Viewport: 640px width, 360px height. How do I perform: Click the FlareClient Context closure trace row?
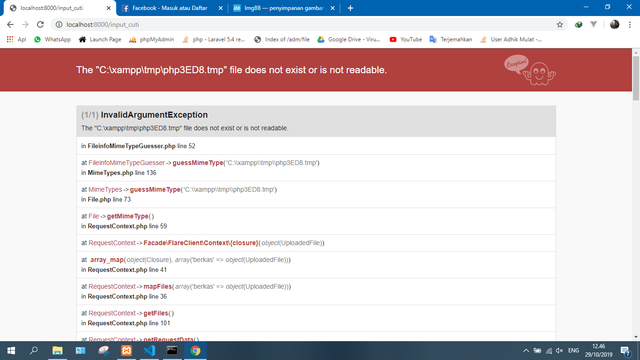[316, 243]
